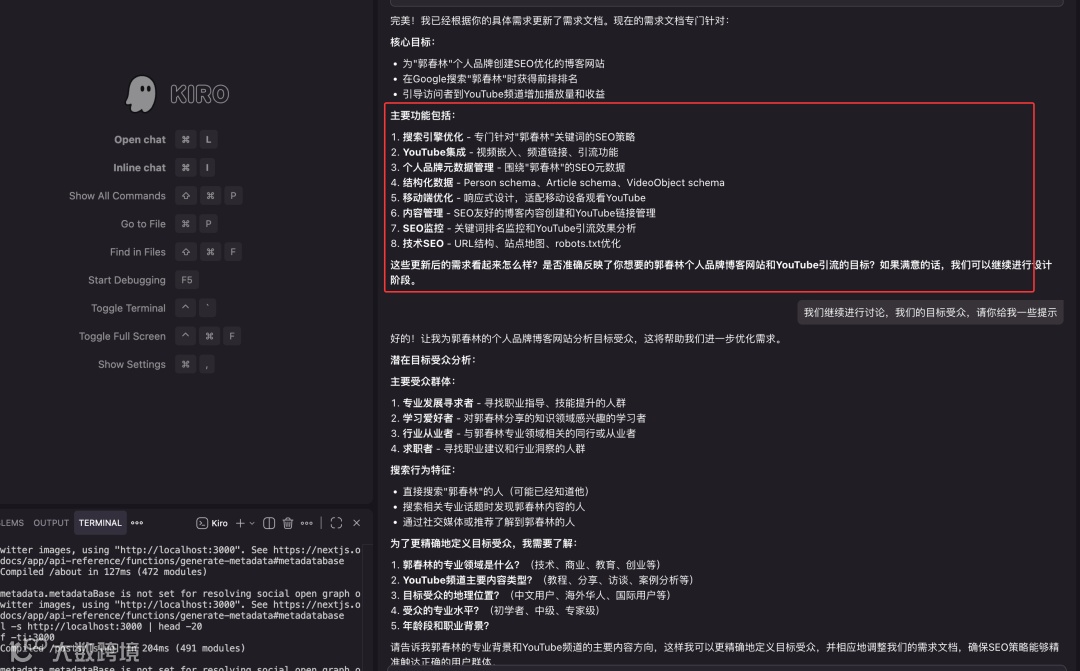Viewport: 1080px width, 671px height.
Task: Click the YouTube集成 list item
Action: tap(504, 152)
